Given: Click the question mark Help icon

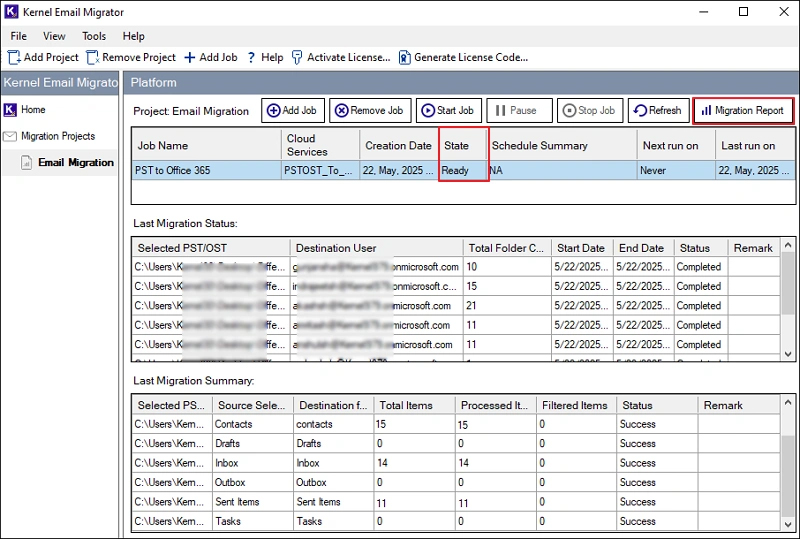Looking at the screenshot, I should click(x=251, y=58).
